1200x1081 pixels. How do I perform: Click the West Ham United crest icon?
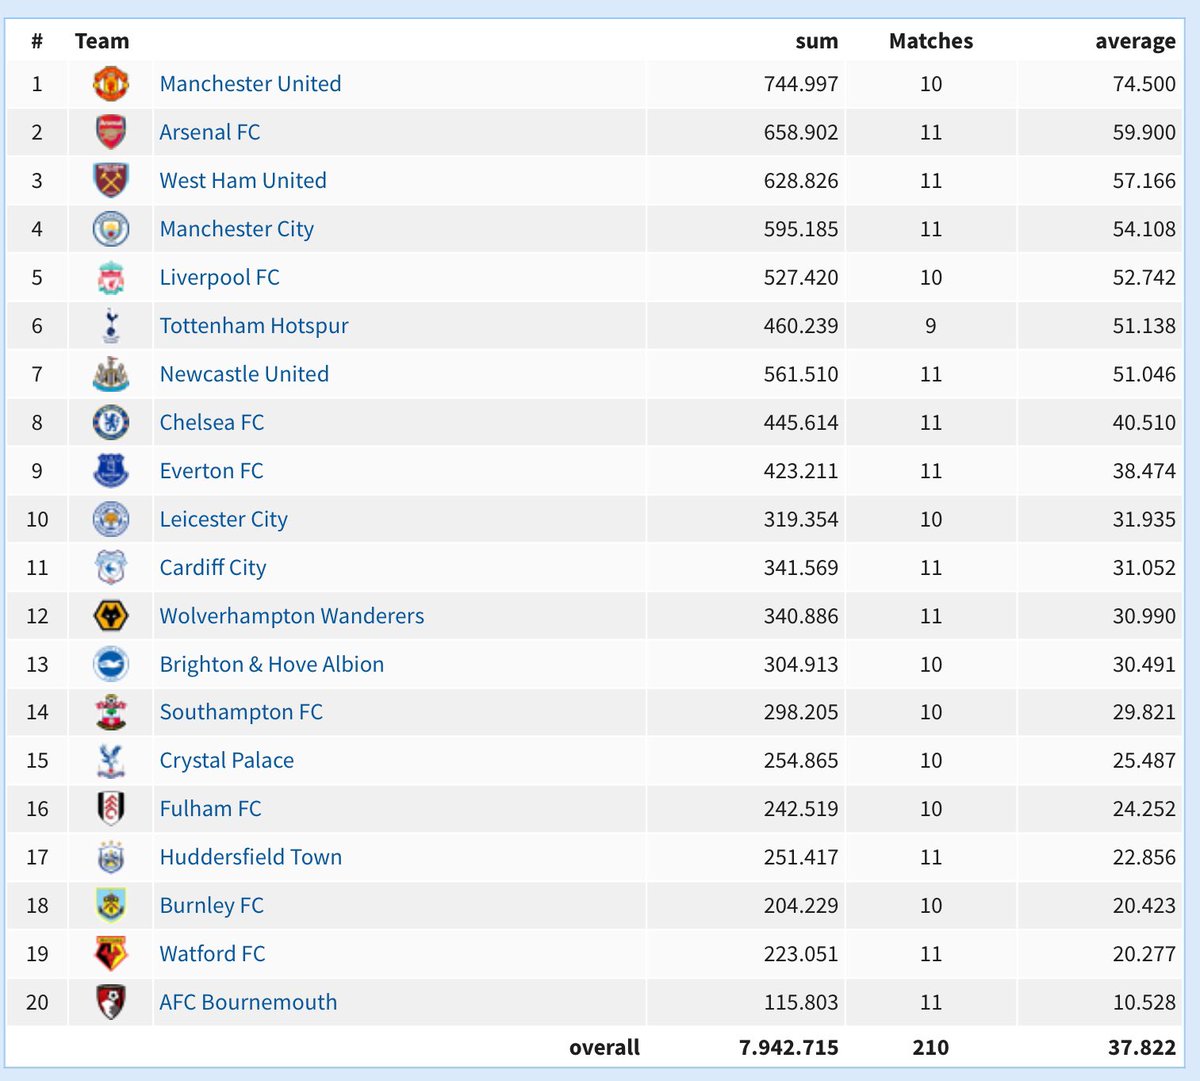click(111, 181)
